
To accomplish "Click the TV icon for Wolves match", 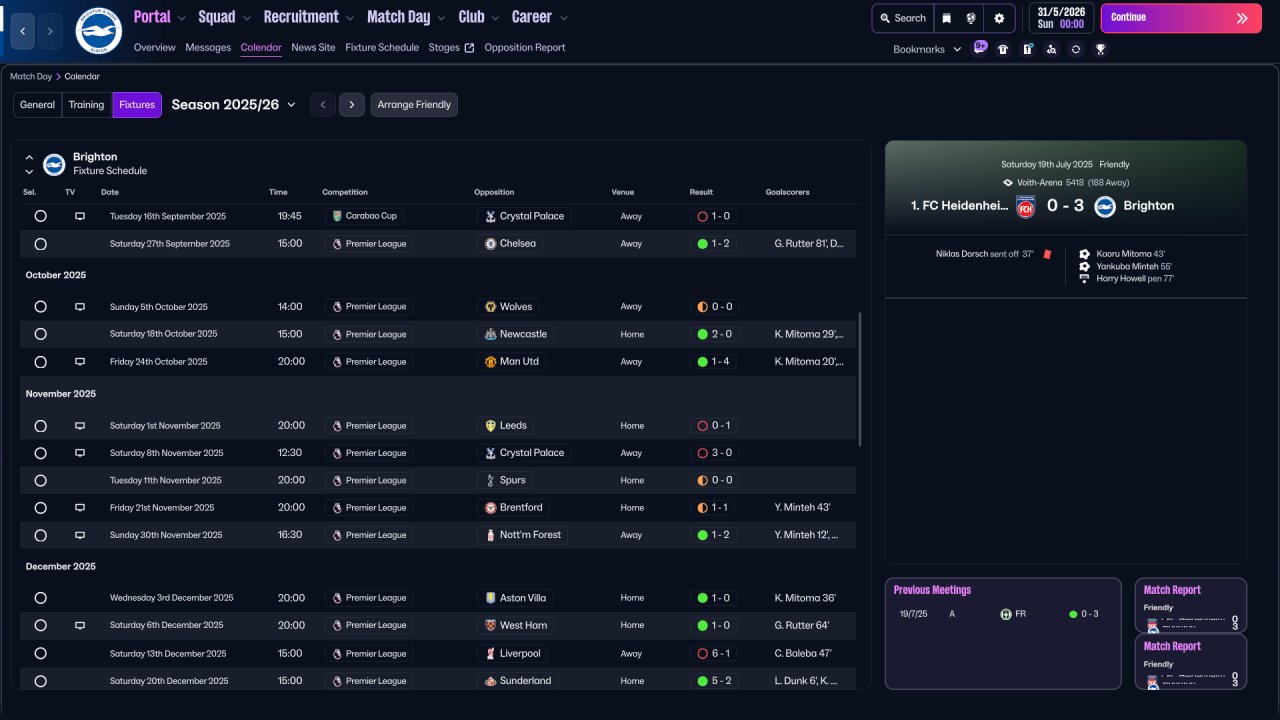I will pyautogui.click(x=80, y=307).
